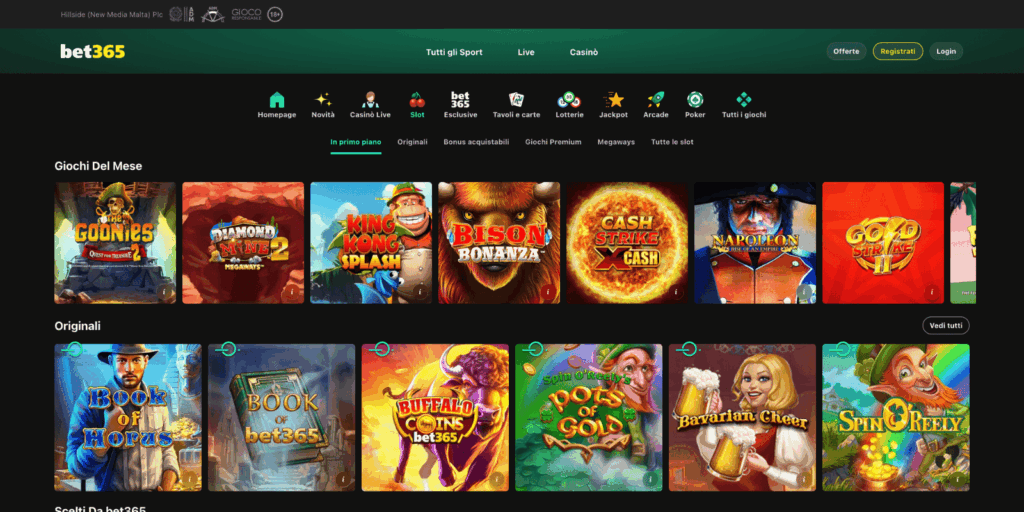Open the Arcade rocket icon
Screen dimensions: 1024x512
pyautogui.click(x=656, y=100)
